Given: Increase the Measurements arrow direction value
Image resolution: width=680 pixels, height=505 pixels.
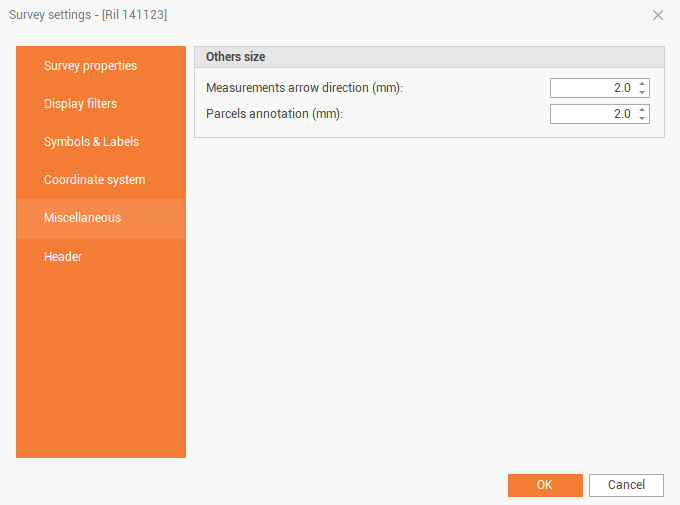Looking at the screenshot, I should pos(642,84).
